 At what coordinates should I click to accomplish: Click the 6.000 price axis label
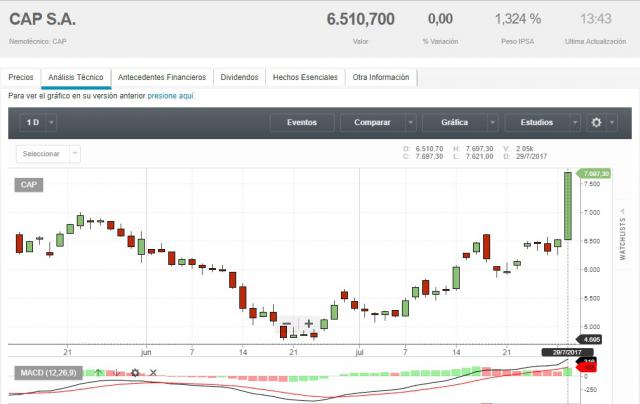[x=592, y=270]
